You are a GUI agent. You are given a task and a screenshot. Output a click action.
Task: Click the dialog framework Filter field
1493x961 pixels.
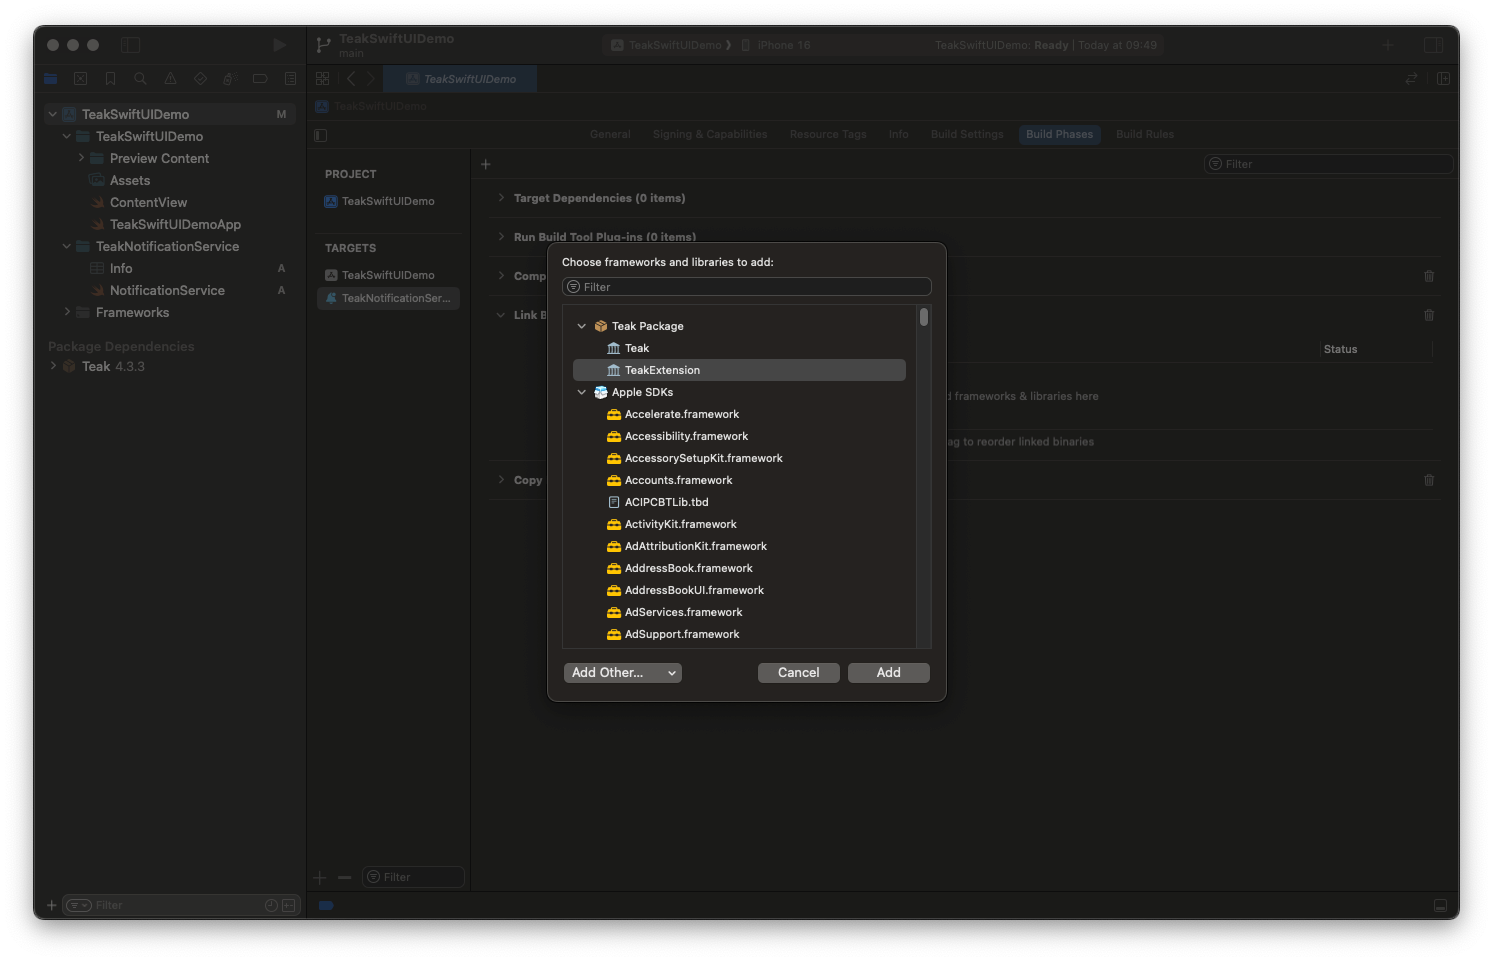coord(747,287)
